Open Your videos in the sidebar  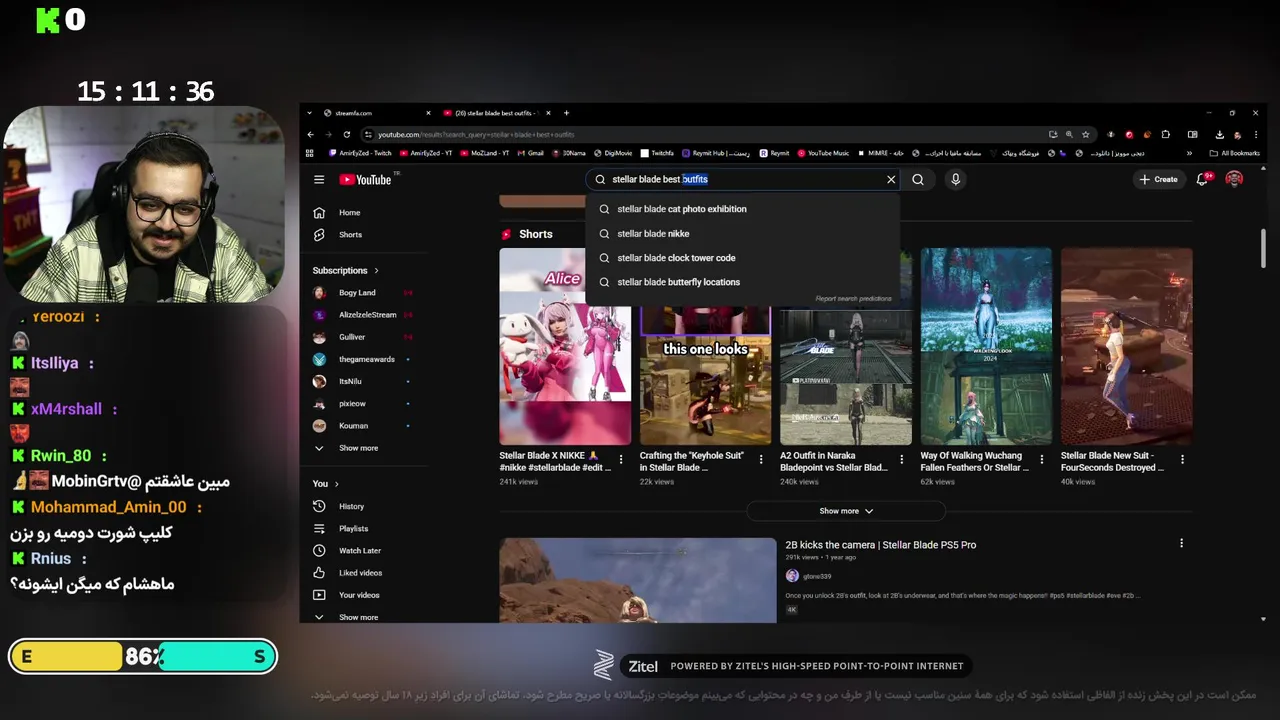360,595
